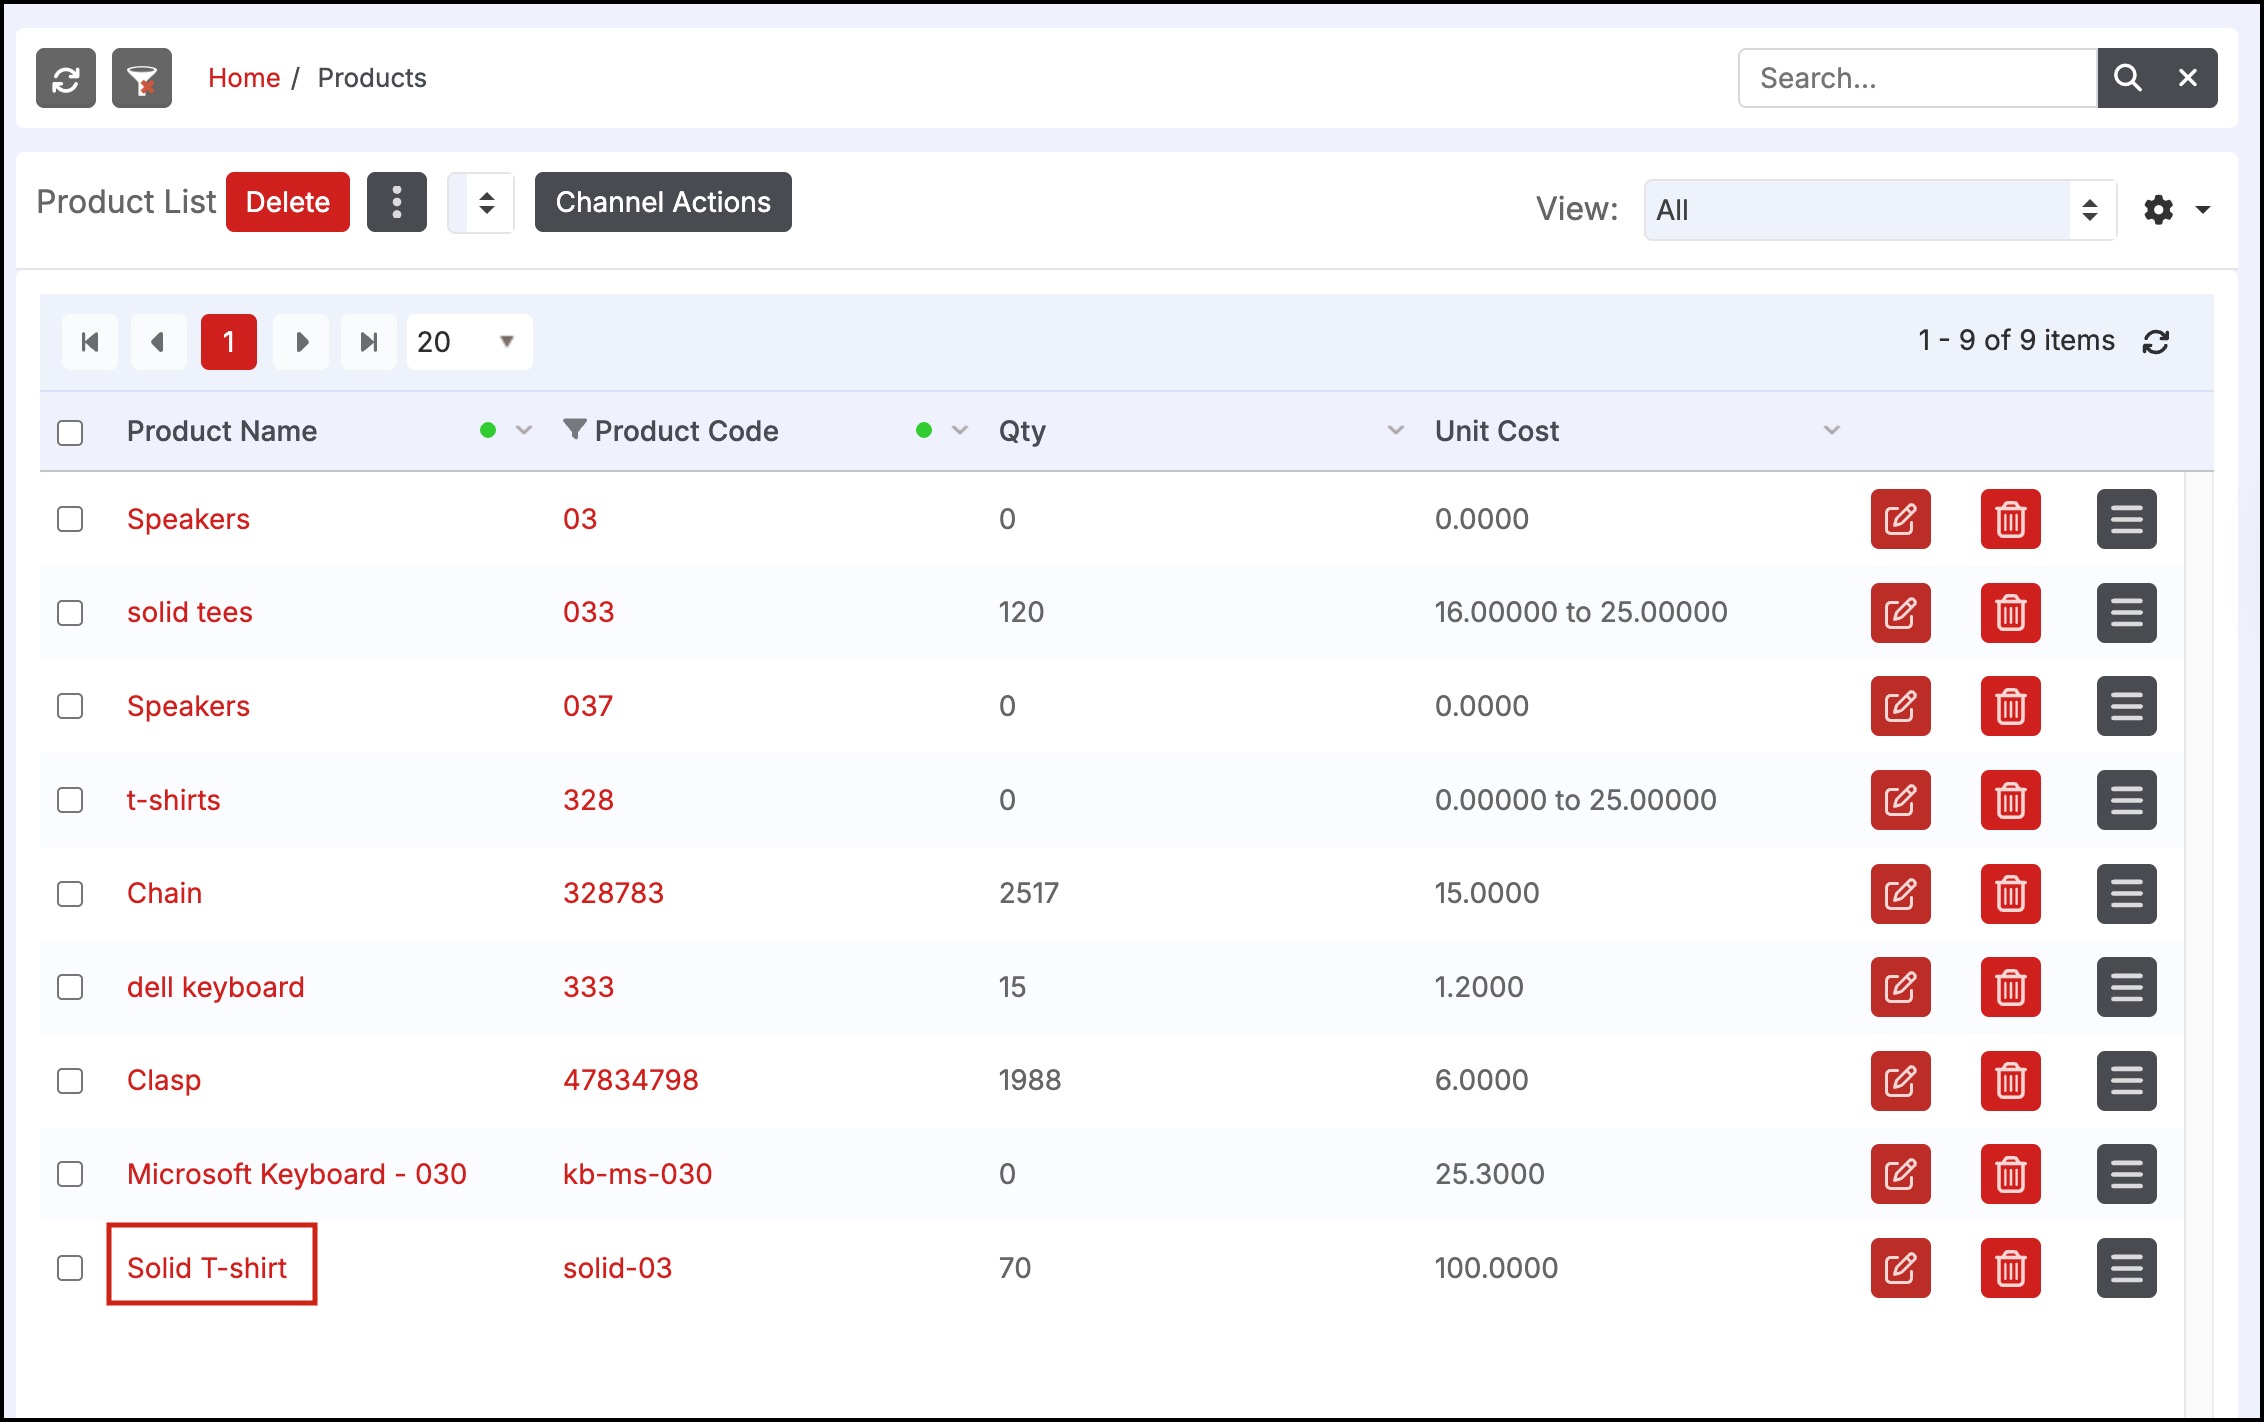This screenshot has width=2264, height=1422.
Task: Check the Solid T-shirt row checkbox
Action: coord(70,1268)
